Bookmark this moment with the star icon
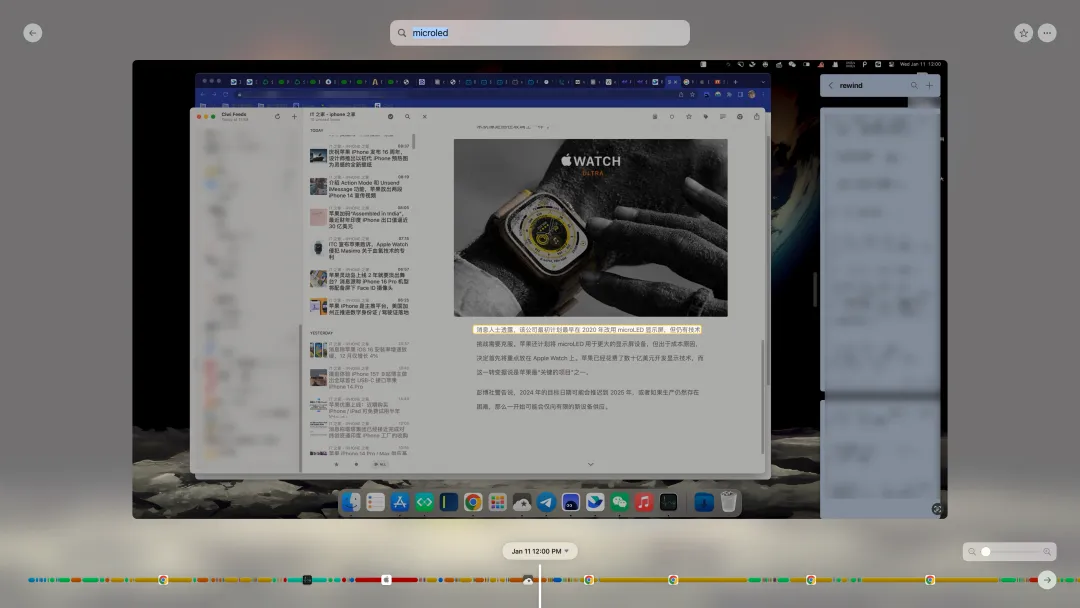1080x608 pixels. [1023, 33]
